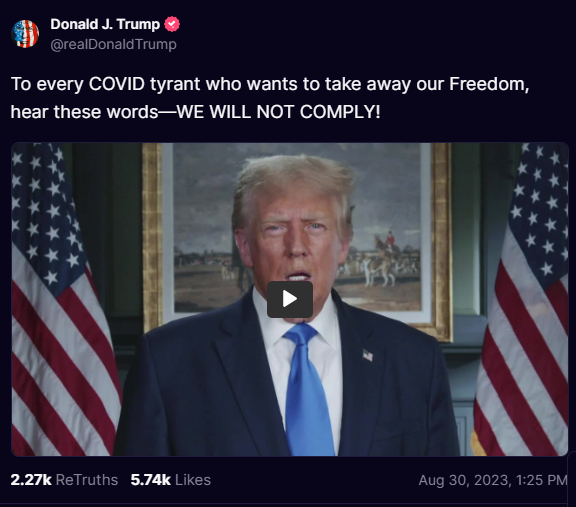Click the word Freedom in the post

489,84
